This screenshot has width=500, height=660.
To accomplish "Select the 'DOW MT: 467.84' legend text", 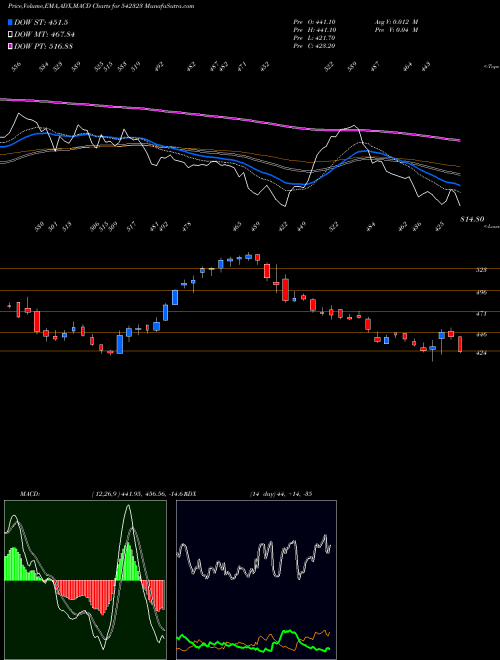I will click(44, 34).
